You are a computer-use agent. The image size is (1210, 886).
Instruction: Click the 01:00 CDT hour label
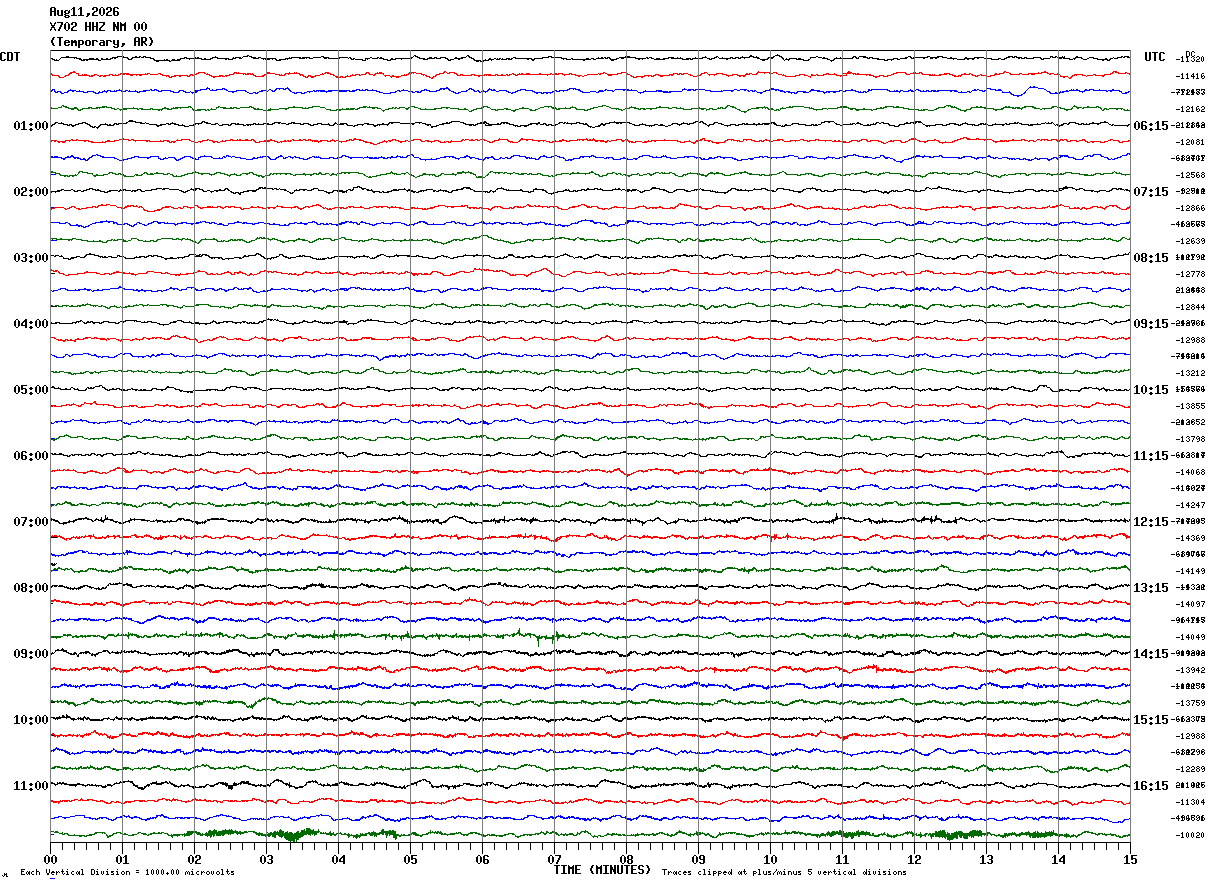click(30, 126)
